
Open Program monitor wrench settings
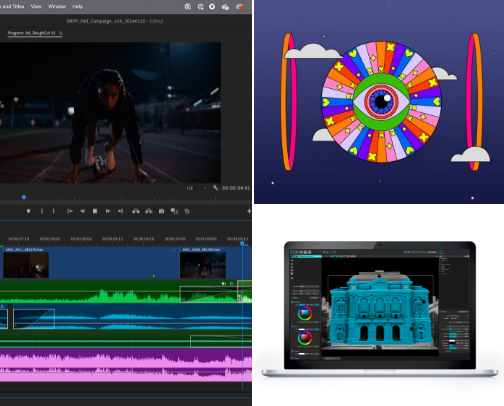(x=215, y=188)
